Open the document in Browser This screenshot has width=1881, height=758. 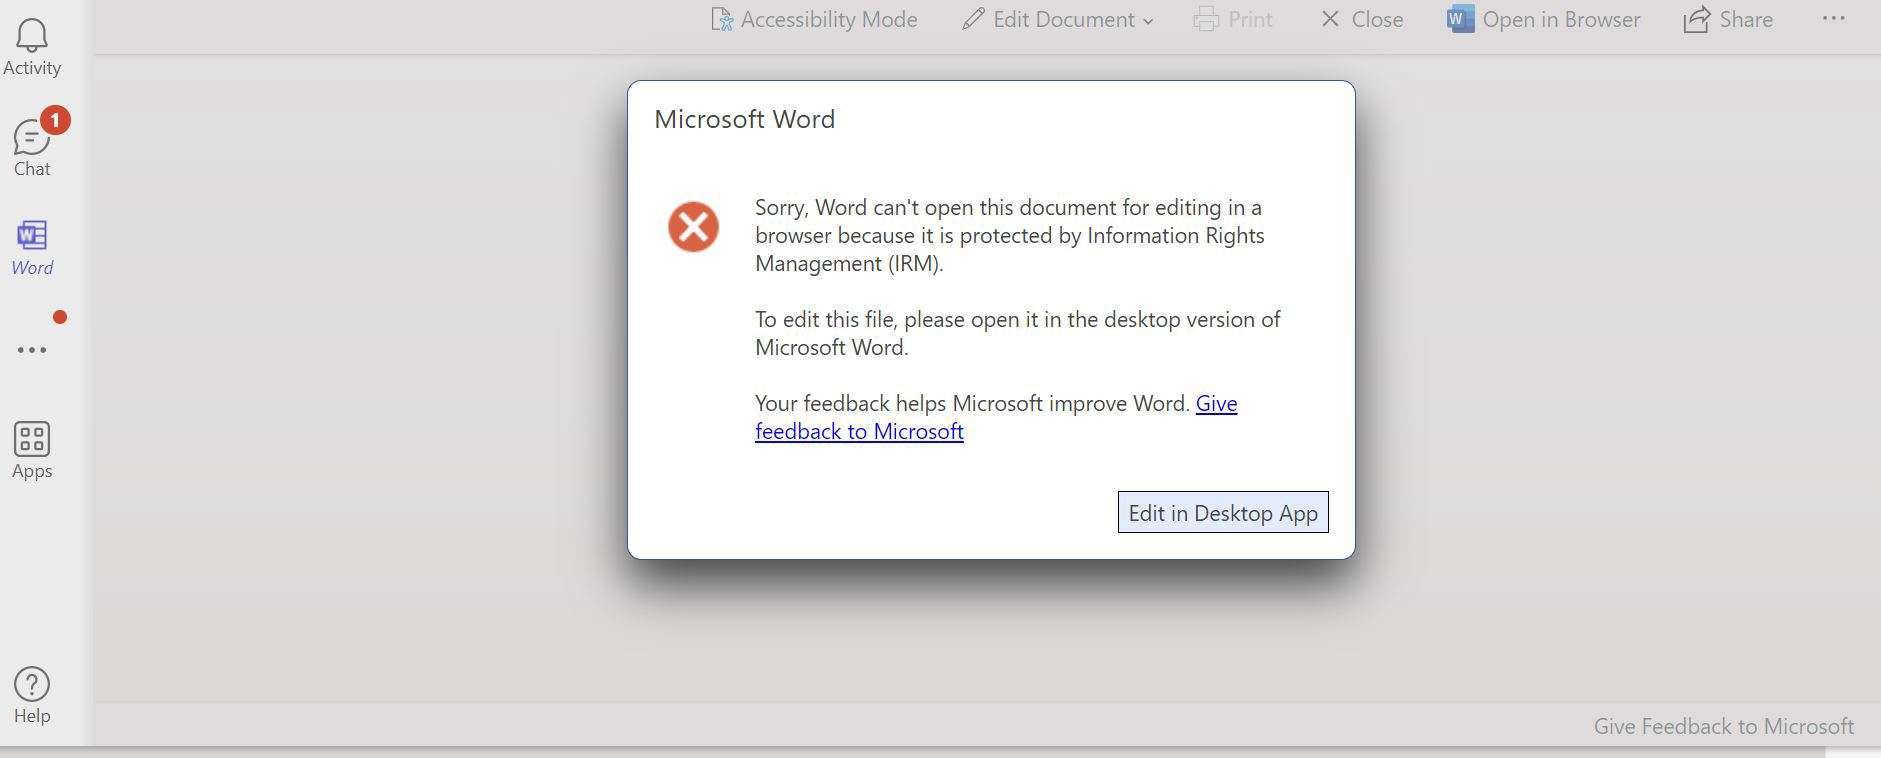pyautogui.click(x=1544, y=19)
